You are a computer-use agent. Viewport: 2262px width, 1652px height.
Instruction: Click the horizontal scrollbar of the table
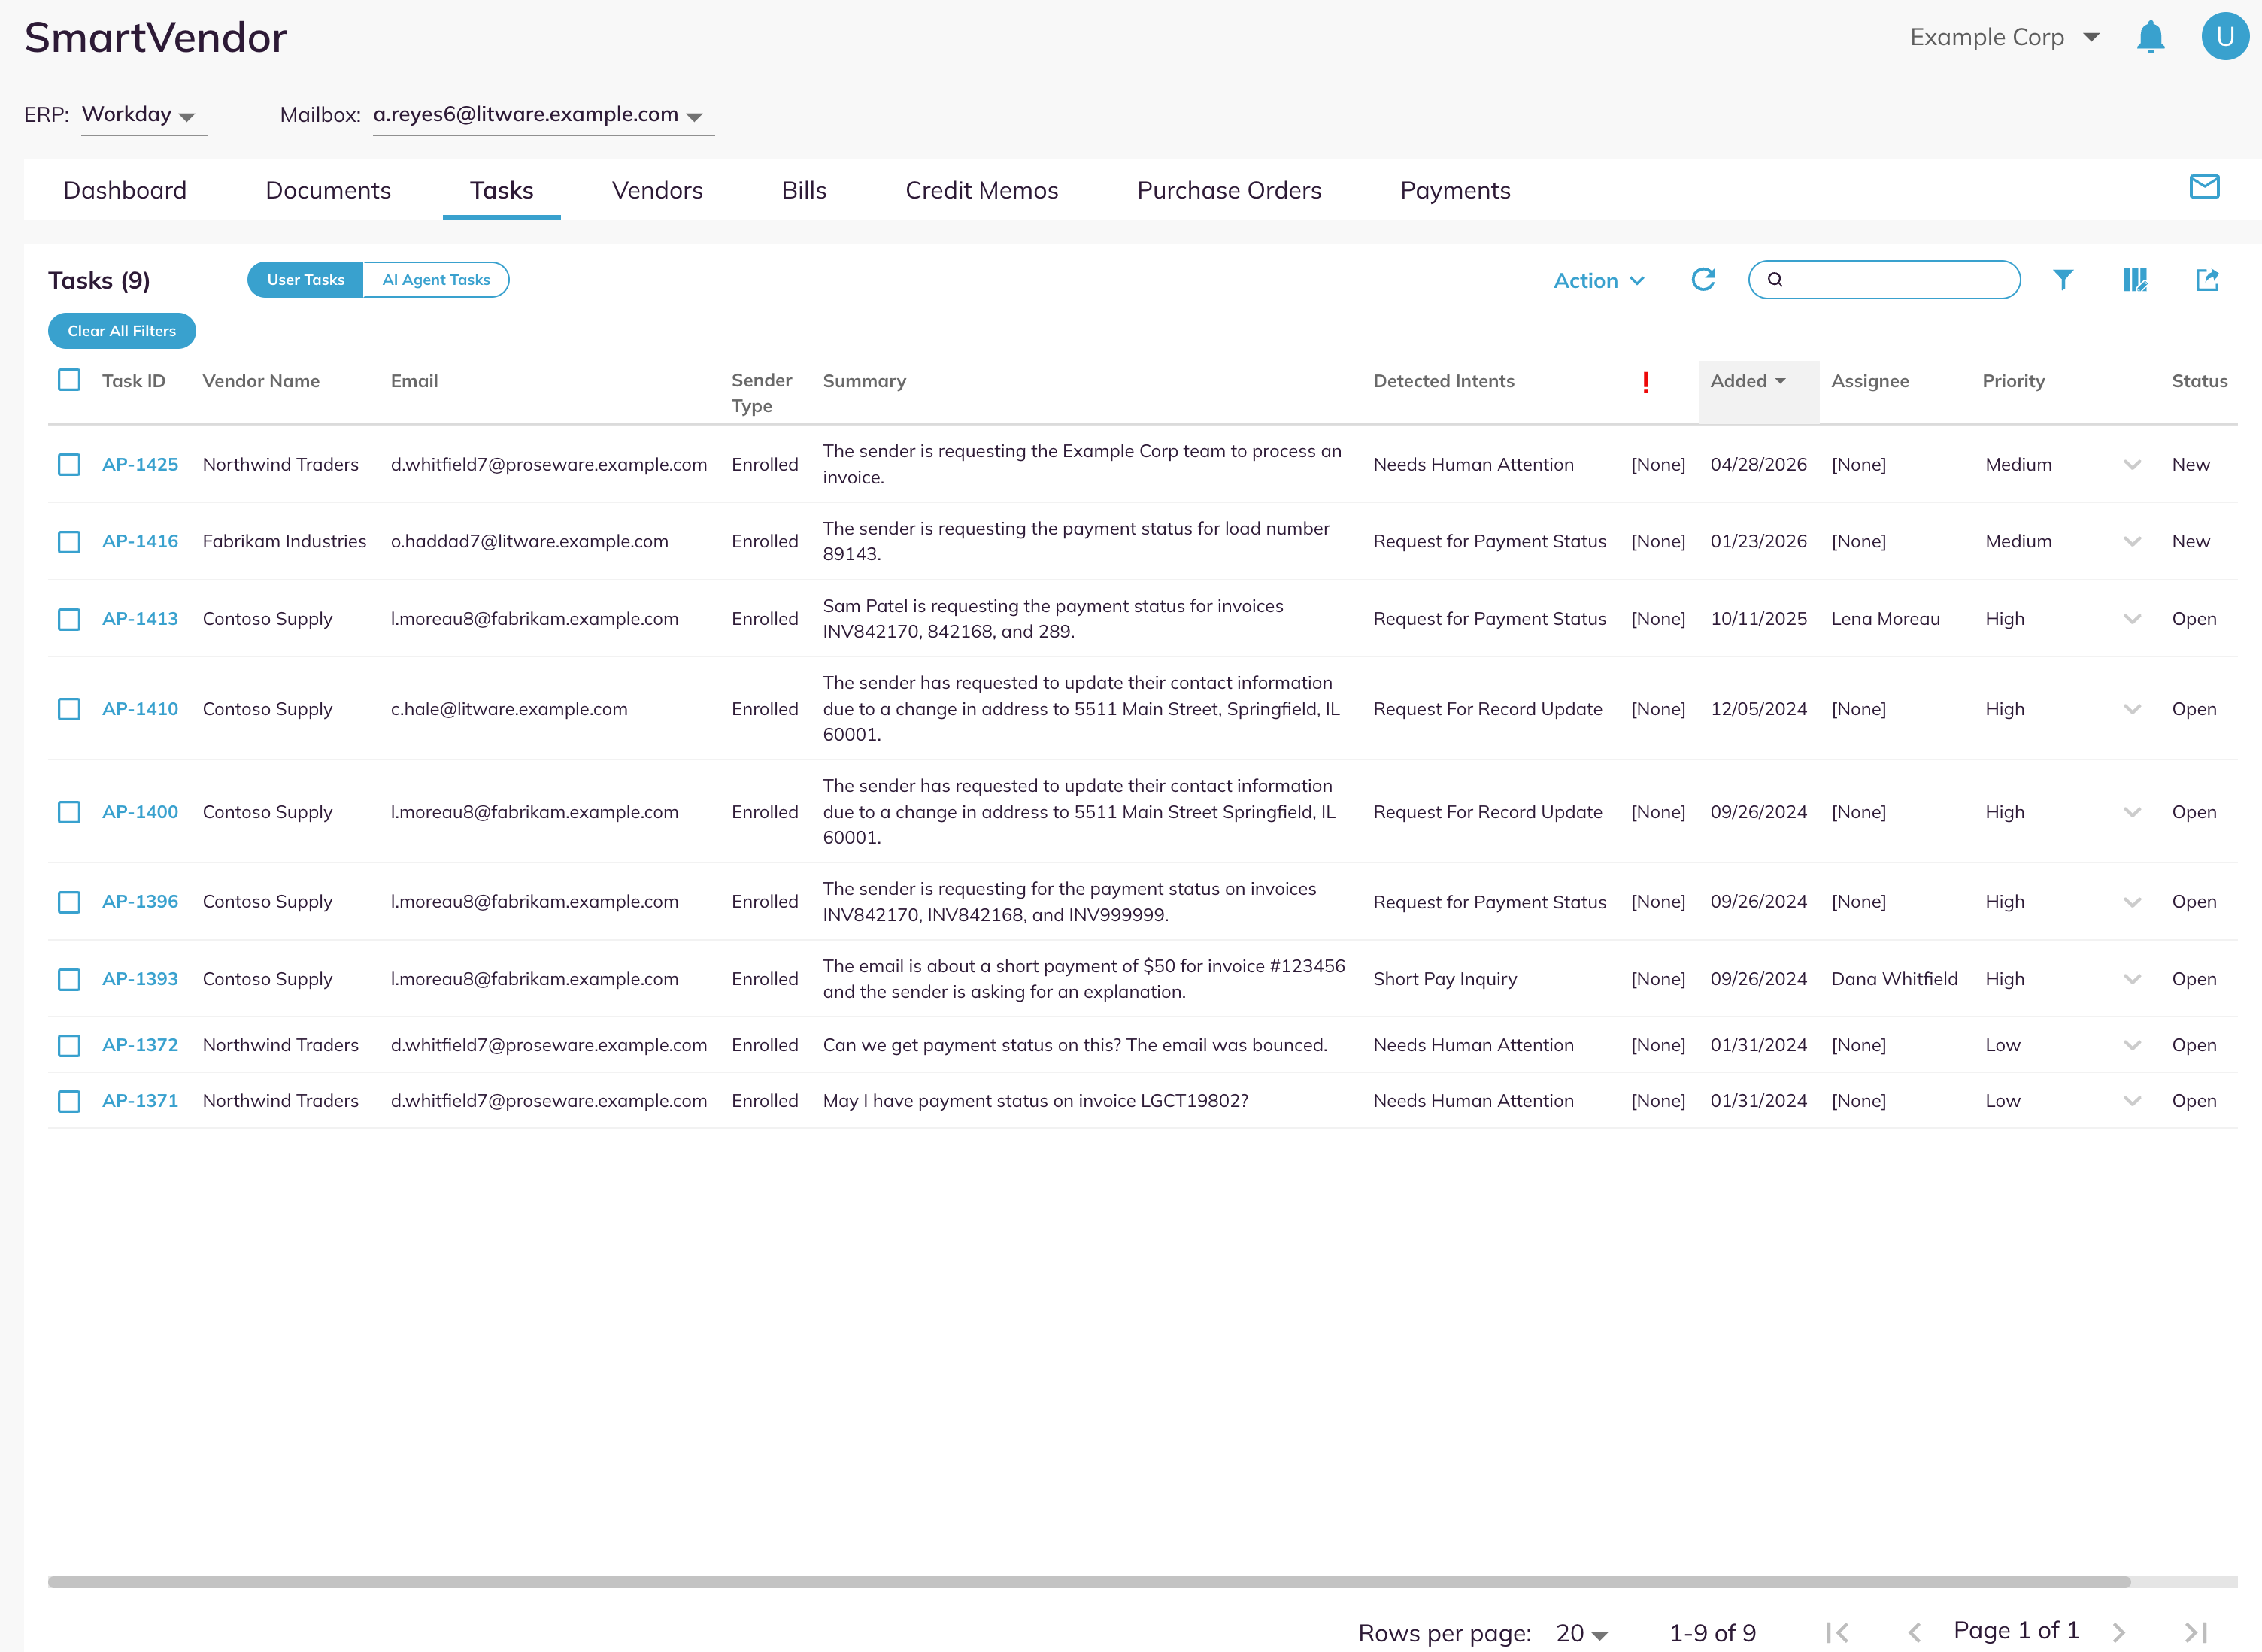(x=1089, y=1582)
